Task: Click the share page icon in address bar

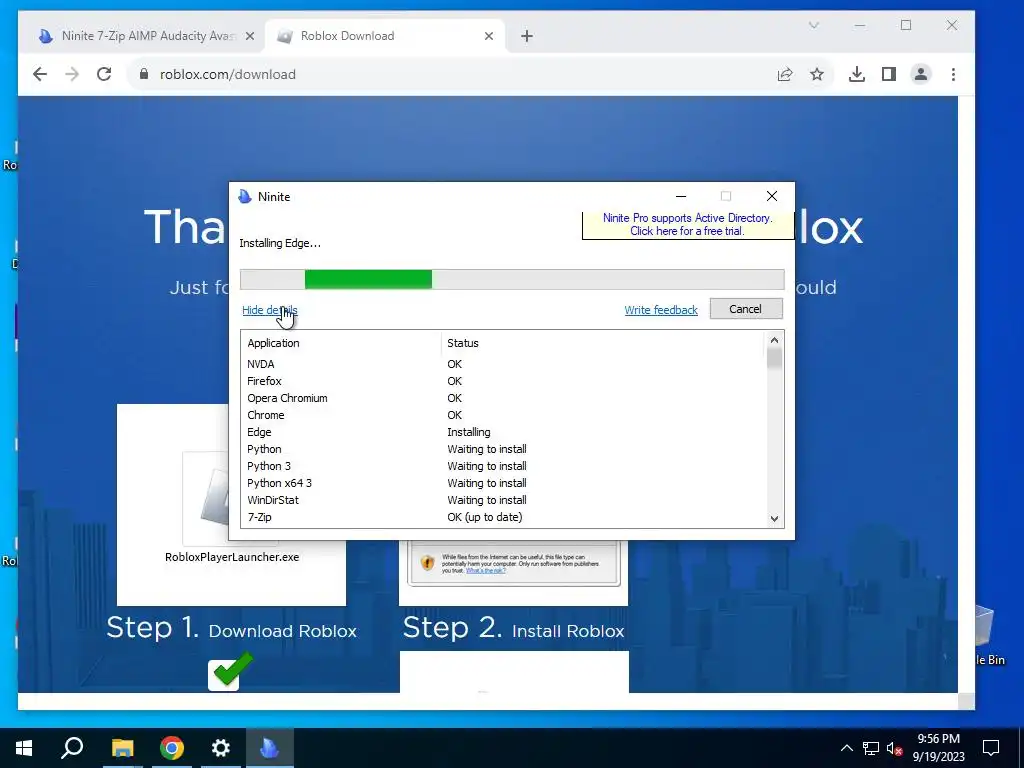Action: click(785, 74)
